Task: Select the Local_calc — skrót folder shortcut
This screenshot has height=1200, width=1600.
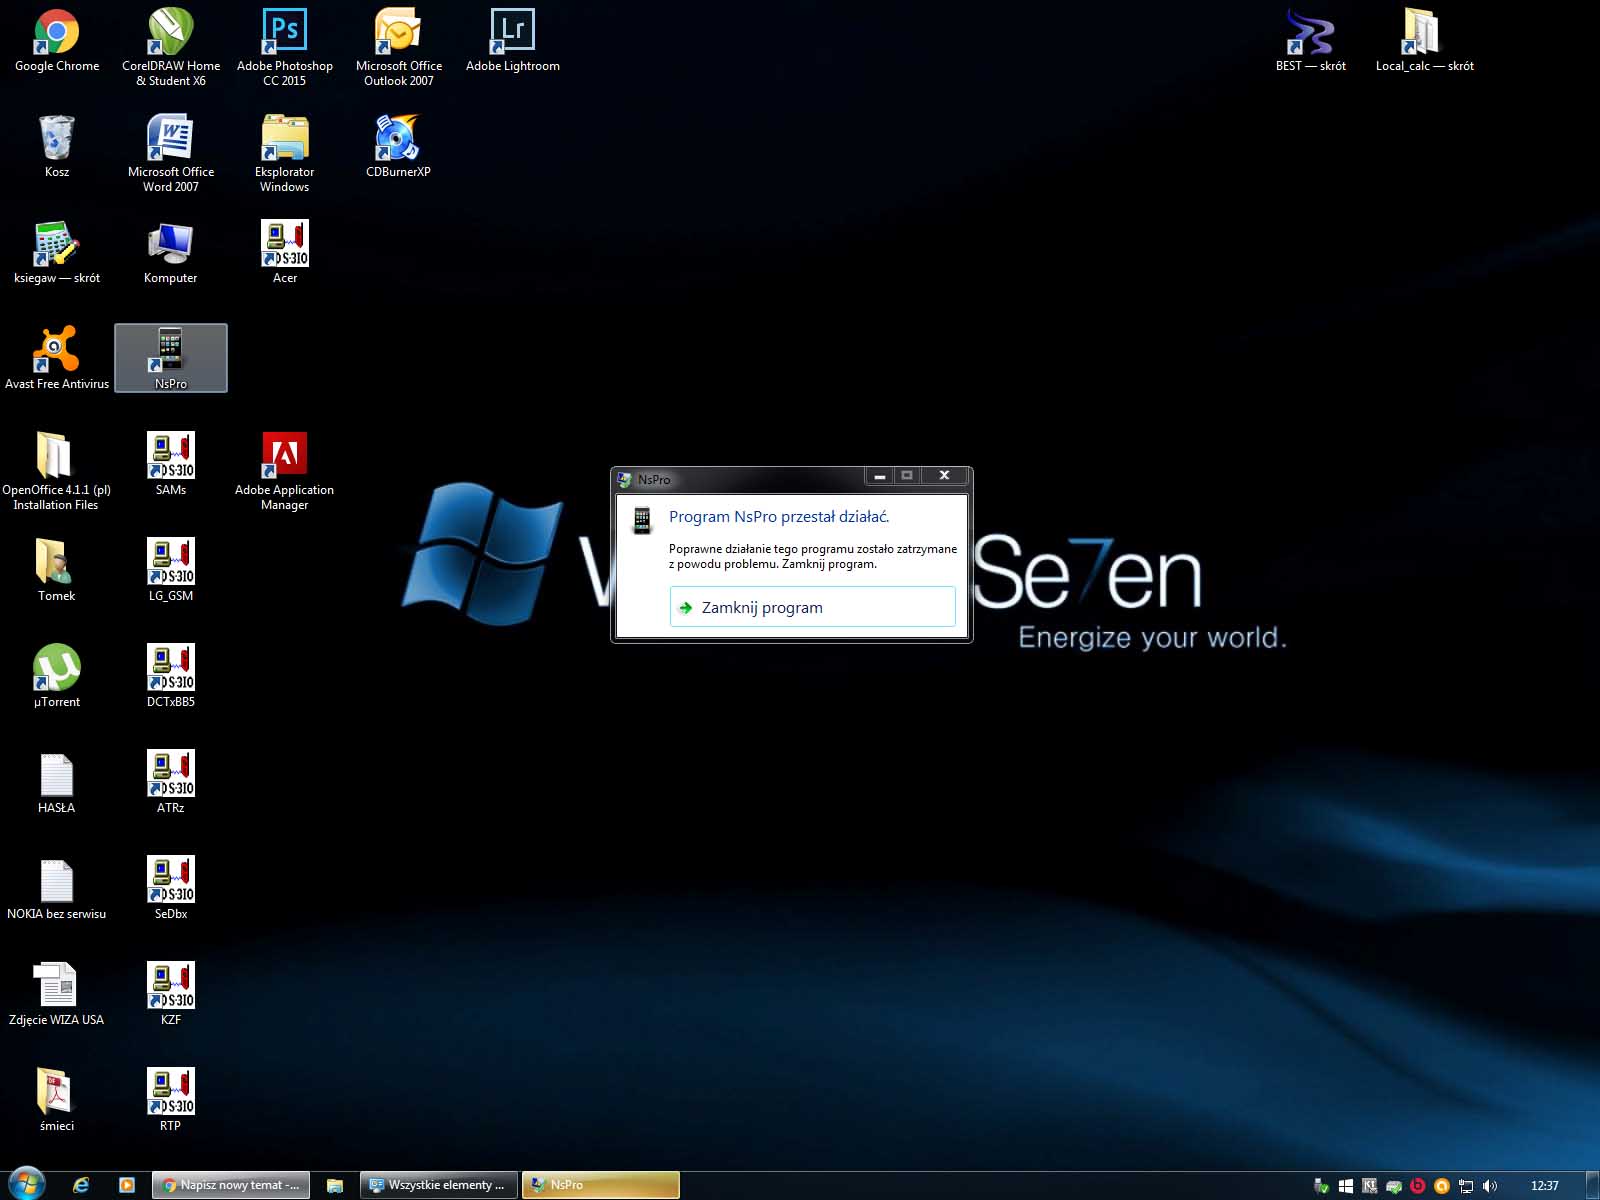Action: point(1425,42)
